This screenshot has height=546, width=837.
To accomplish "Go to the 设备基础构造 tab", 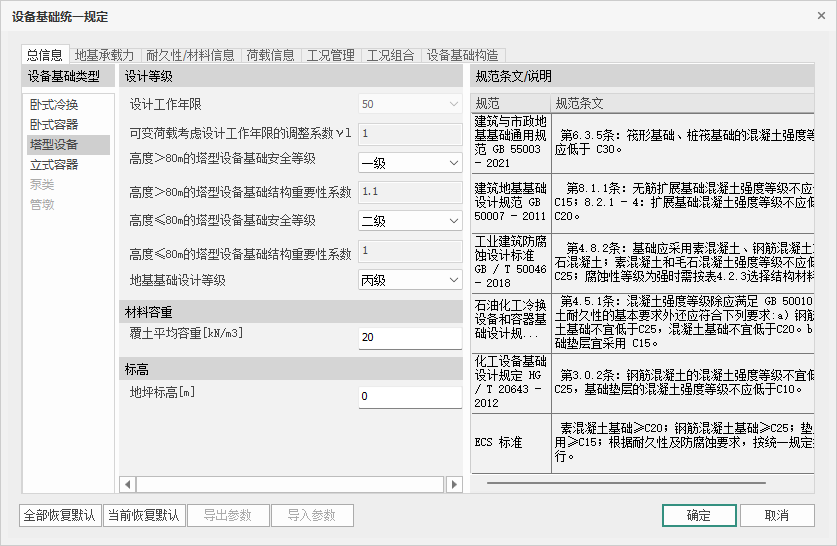I will point(462,55).
